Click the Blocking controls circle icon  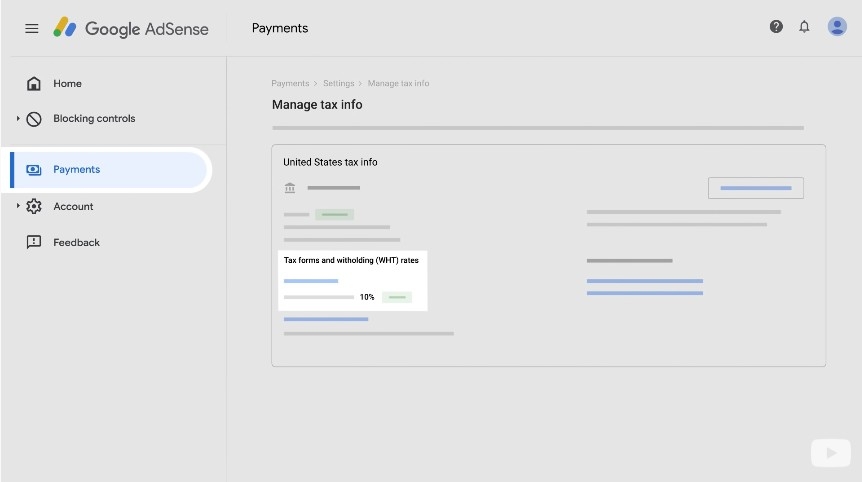[34, 119]
